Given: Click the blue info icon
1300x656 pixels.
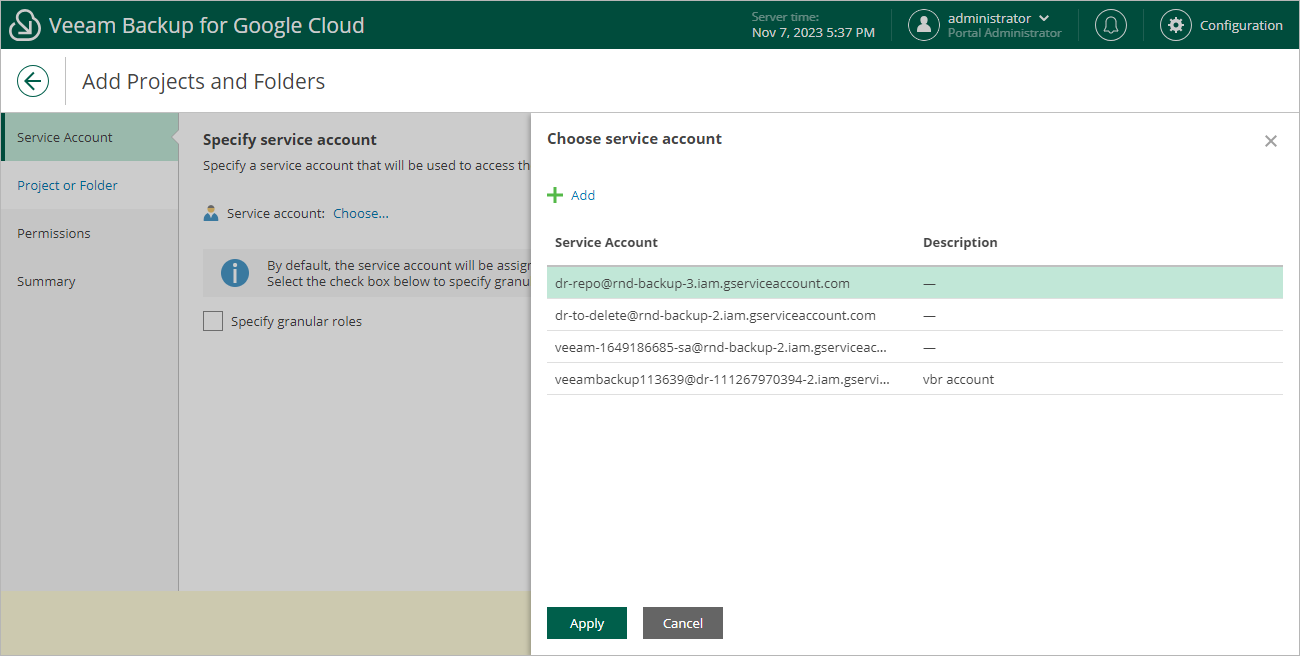Looking at the screenshot, I should point(235,273).
